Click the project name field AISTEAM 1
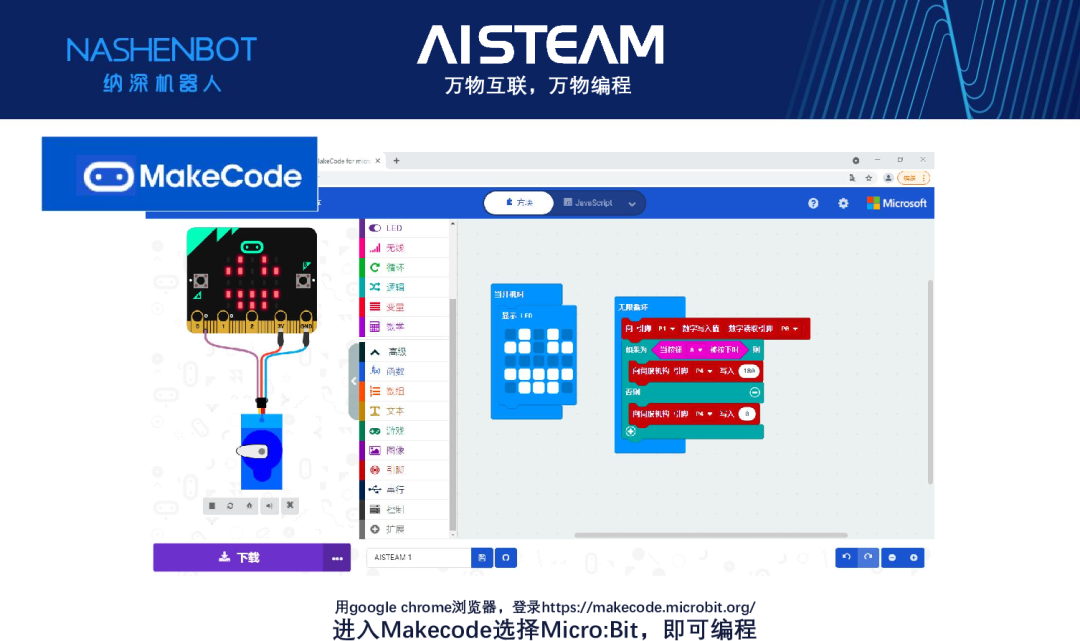Screen dimensions: 1080x641 click(x=419, y=557)
